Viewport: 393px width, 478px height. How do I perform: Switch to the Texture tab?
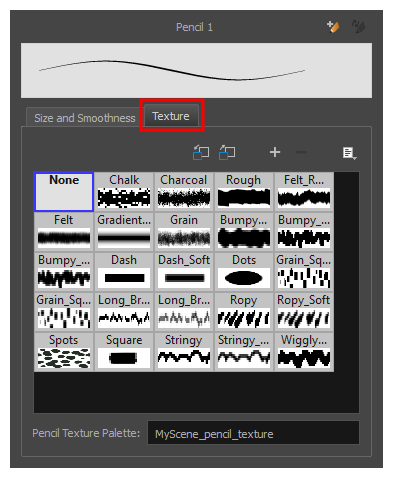(171, 116)
